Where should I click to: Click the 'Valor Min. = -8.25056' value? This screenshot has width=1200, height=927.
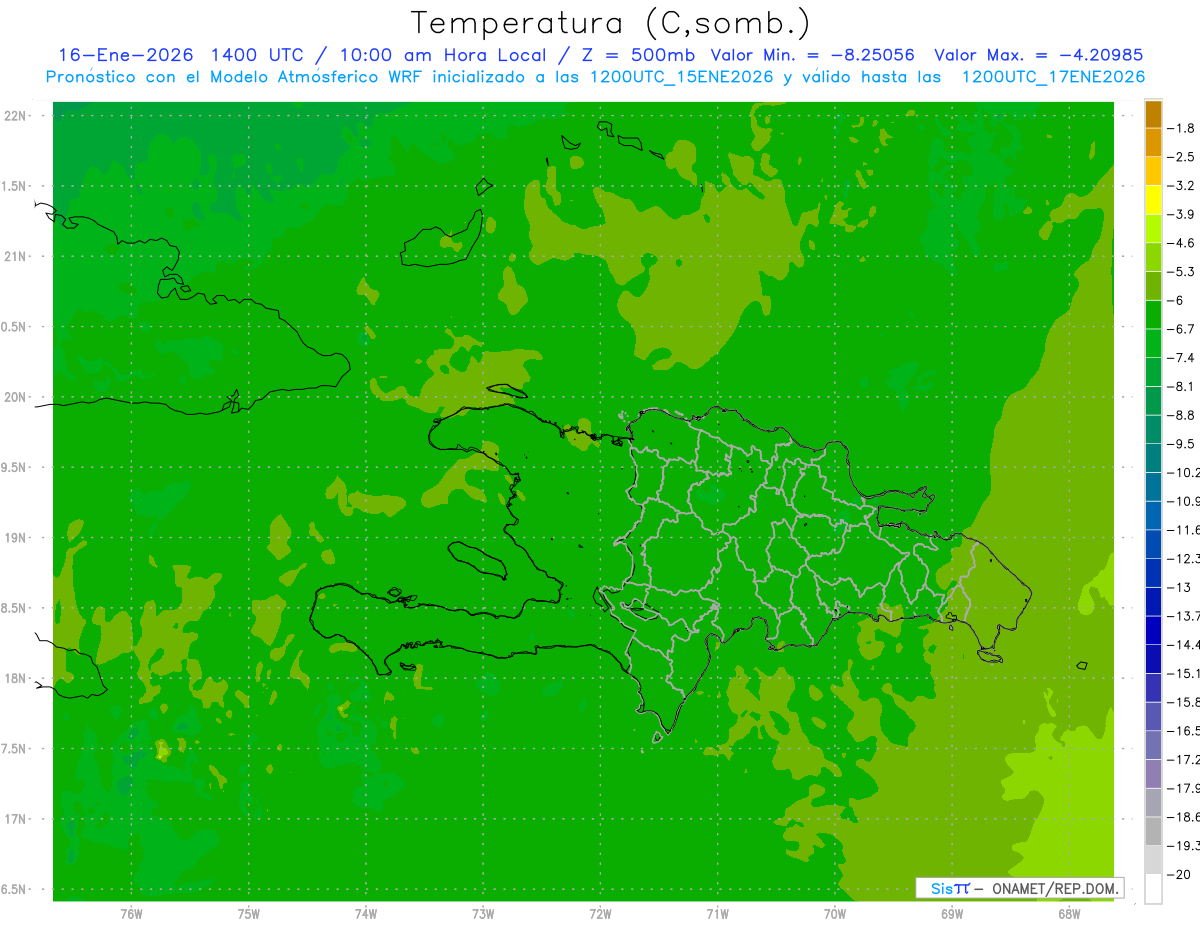812,55
